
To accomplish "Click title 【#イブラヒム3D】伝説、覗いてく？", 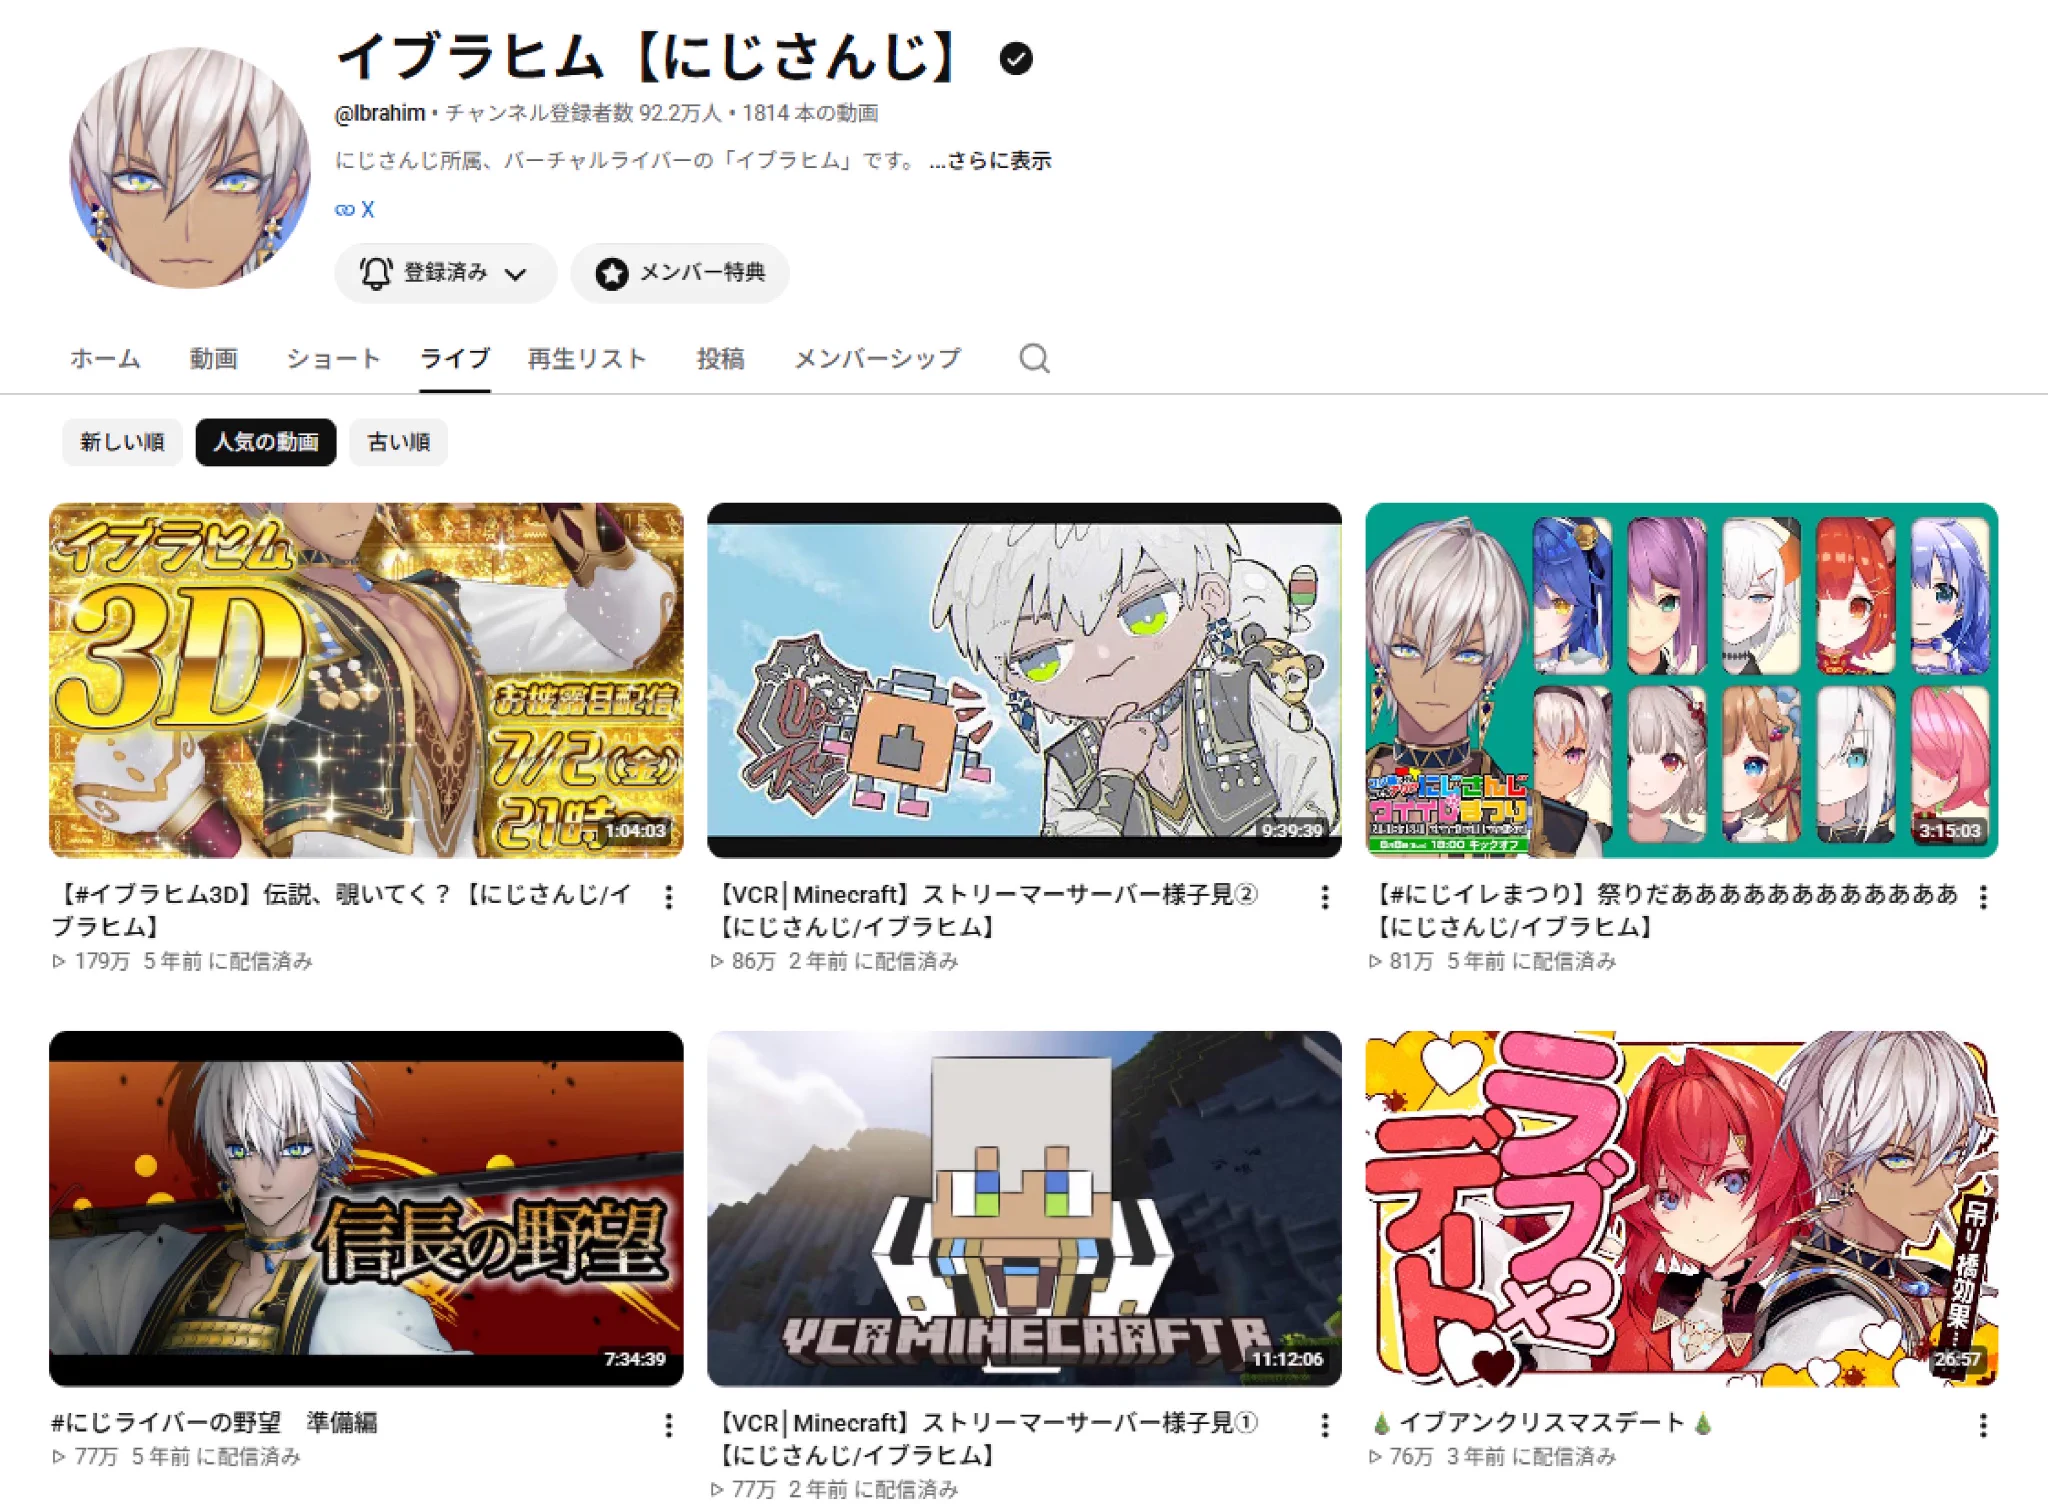I will (342, 910).
